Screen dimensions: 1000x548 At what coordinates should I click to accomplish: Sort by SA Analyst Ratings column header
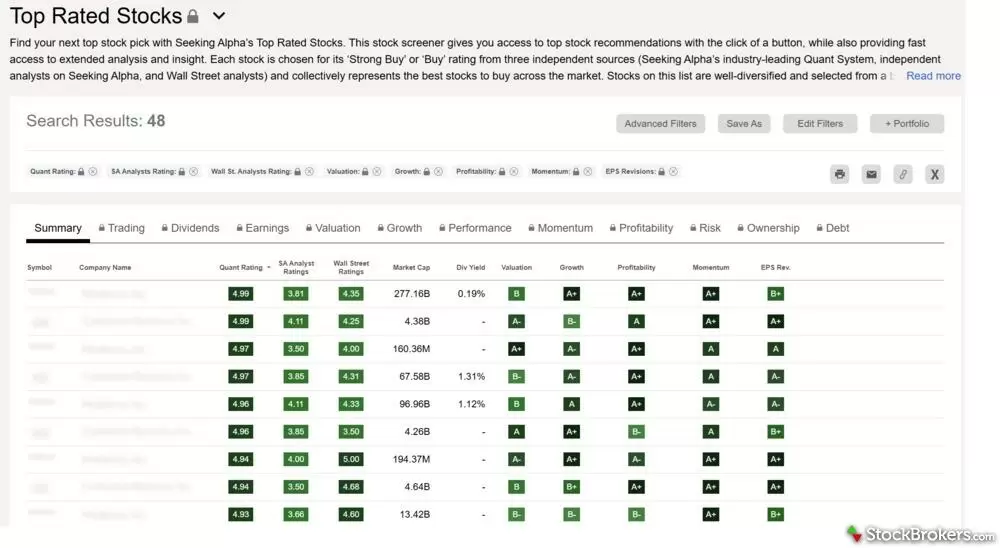click(x=296, y=267)
